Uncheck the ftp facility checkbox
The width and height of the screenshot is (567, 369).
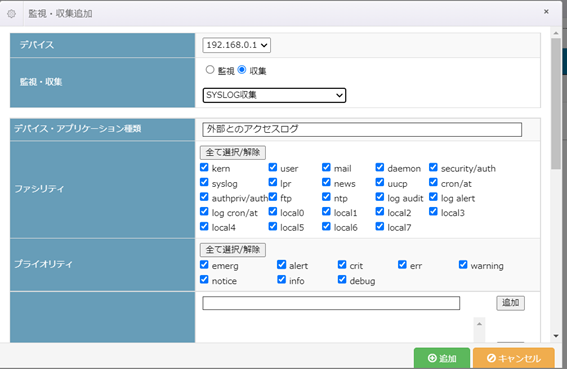click(273, 197)
